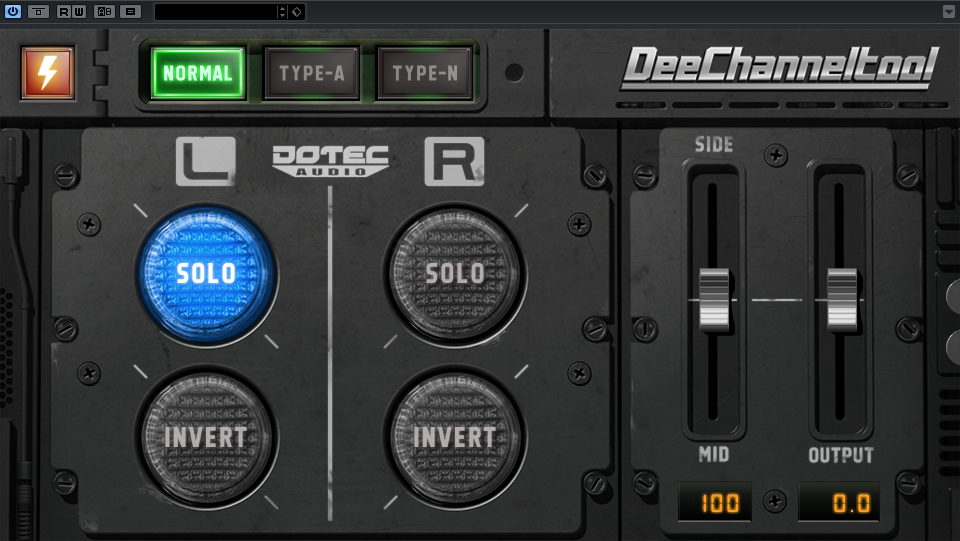Click the MID label
Screen dimensions: 960x541
coord(714,454)
